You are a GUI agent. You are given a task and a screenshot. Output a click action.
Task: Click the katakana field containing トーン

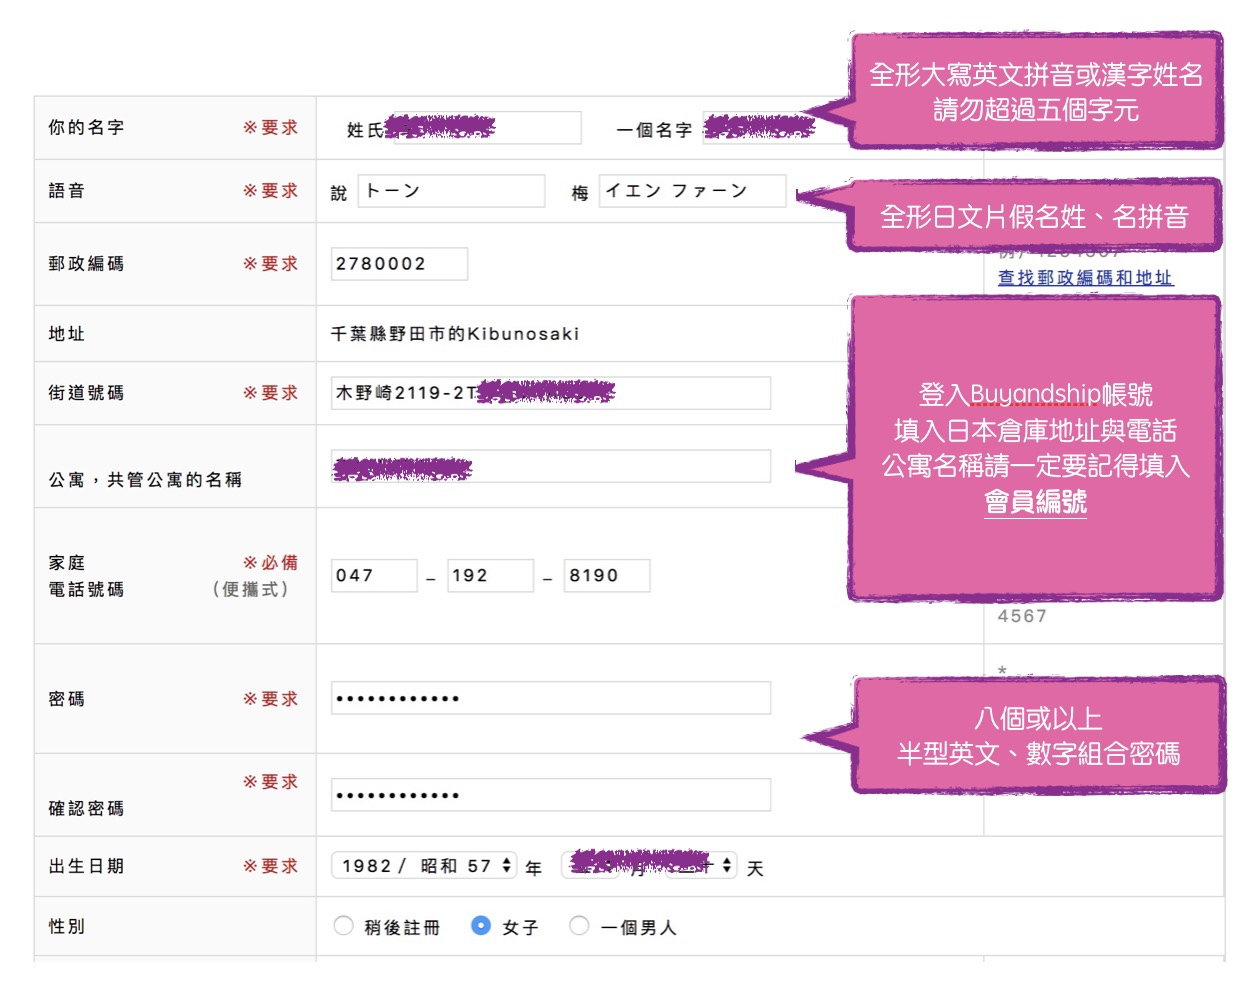click(451, 191)
